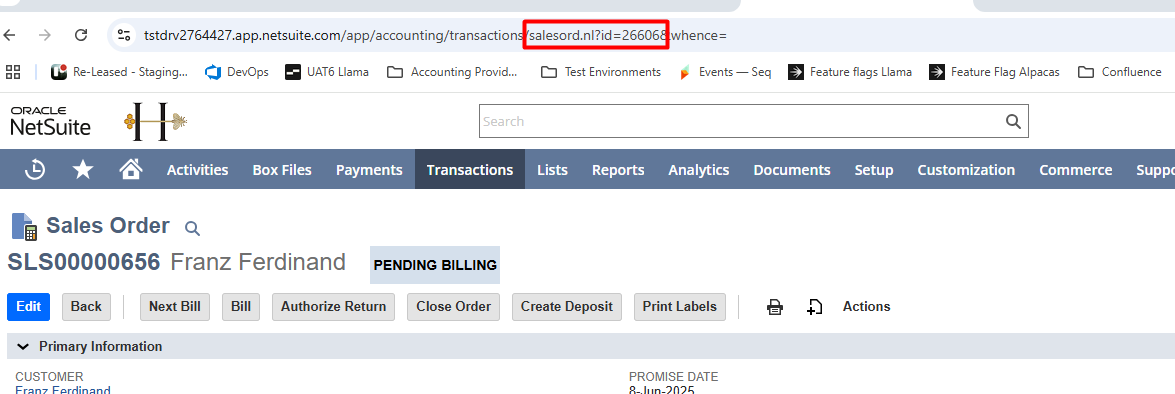Go forward with the browser forward arrow

45,35
